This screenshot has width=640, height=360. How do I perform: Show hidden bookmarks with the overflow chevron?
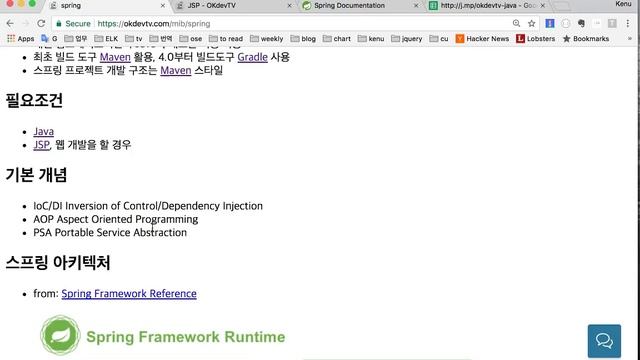[x=630, y=39]
